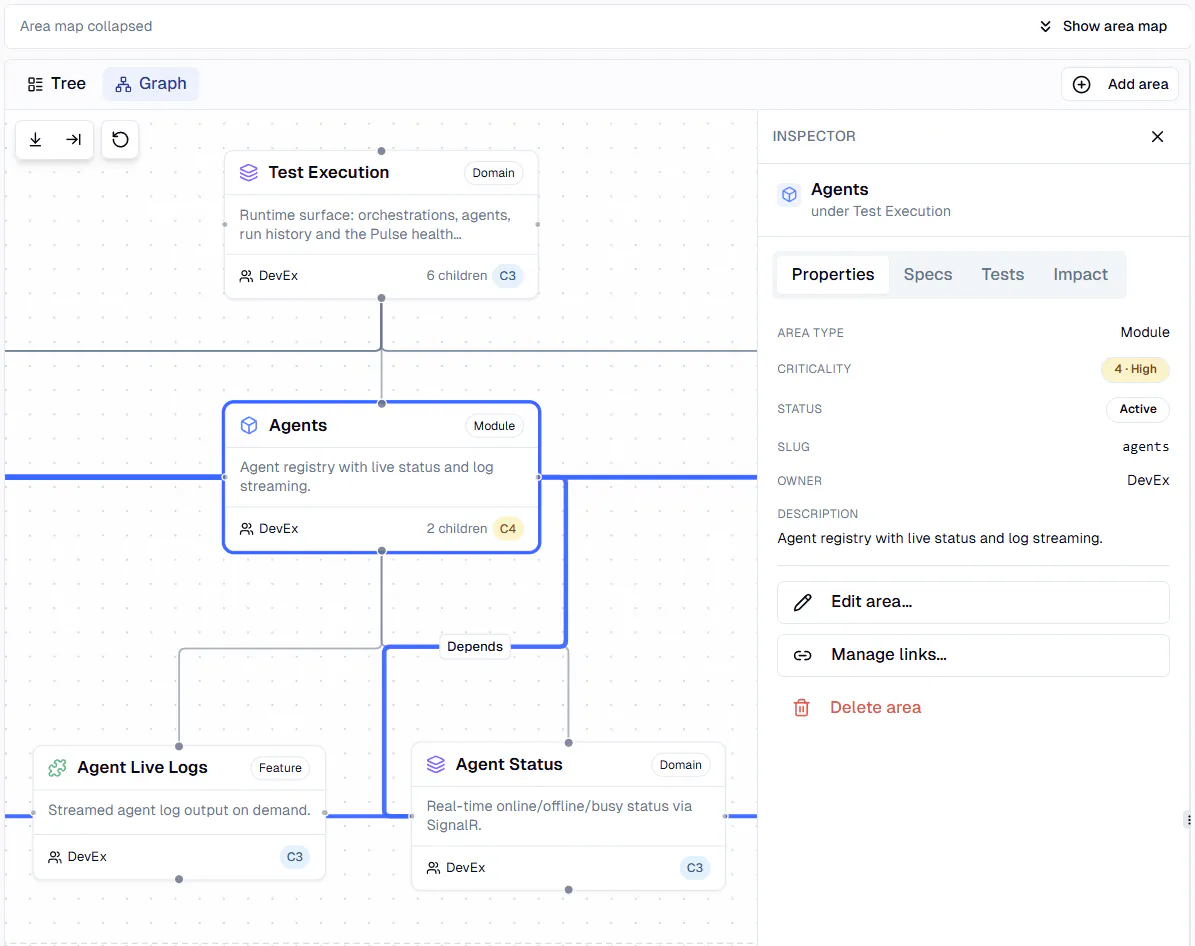Click the Module badge on Agents card
Screen dimensions: 1195x946
pyautogui.click(x=494, y=426)
